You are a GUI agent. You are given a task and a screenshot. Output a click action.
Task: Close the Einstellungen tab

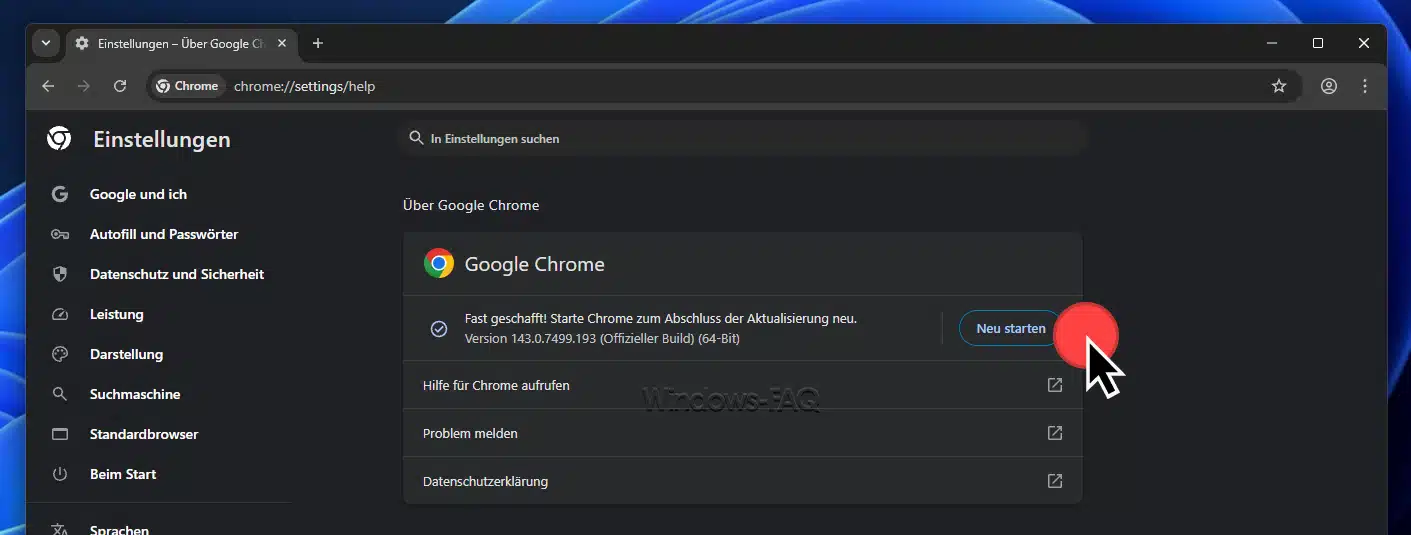[x=282, y=44]
